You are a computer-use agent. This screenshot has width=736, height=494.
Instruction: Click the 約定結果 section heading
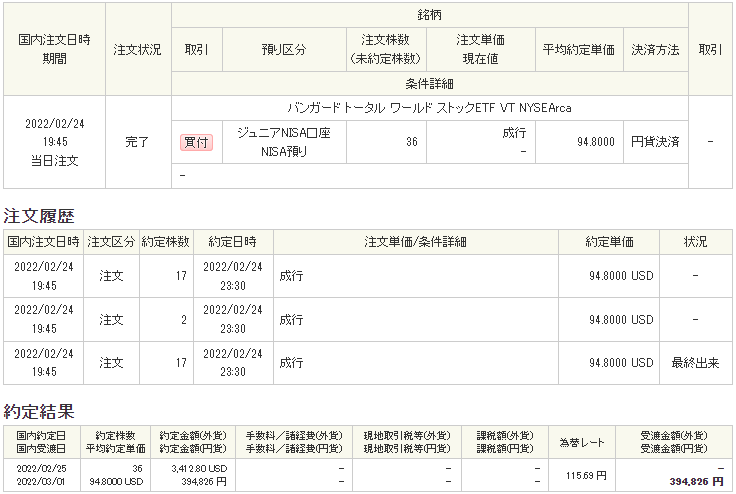pos(39,411)
